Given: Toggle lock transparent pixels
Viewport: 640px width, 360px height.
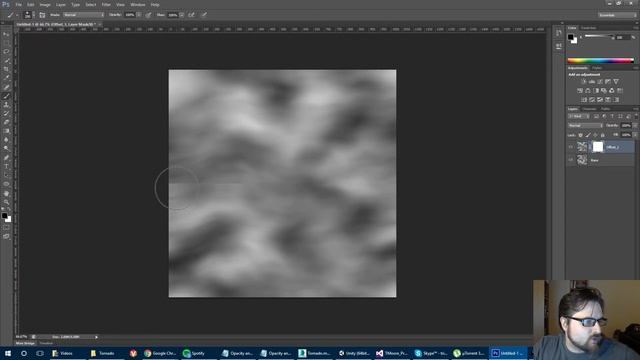Looking at the screenshot, I should [x=580, y=135].
